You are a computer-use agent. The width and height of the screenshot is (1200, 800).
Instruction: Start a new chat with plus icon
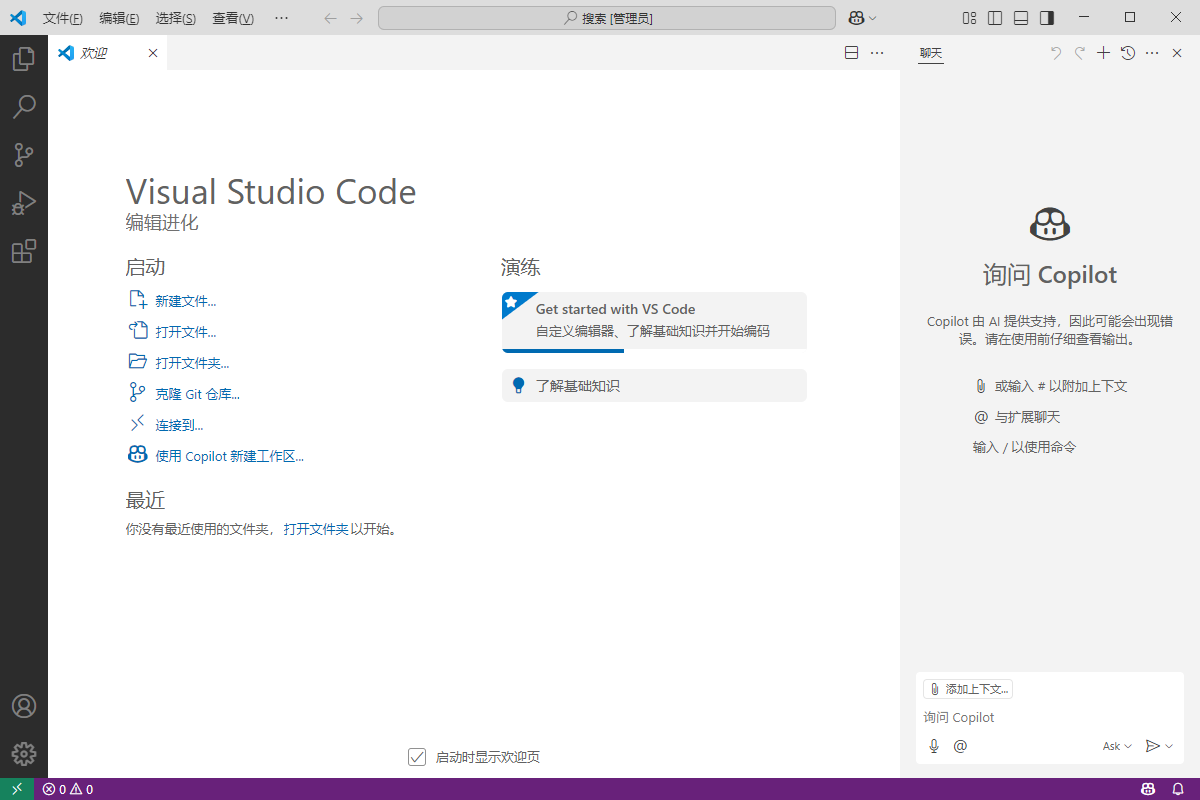pos(1103,53)
